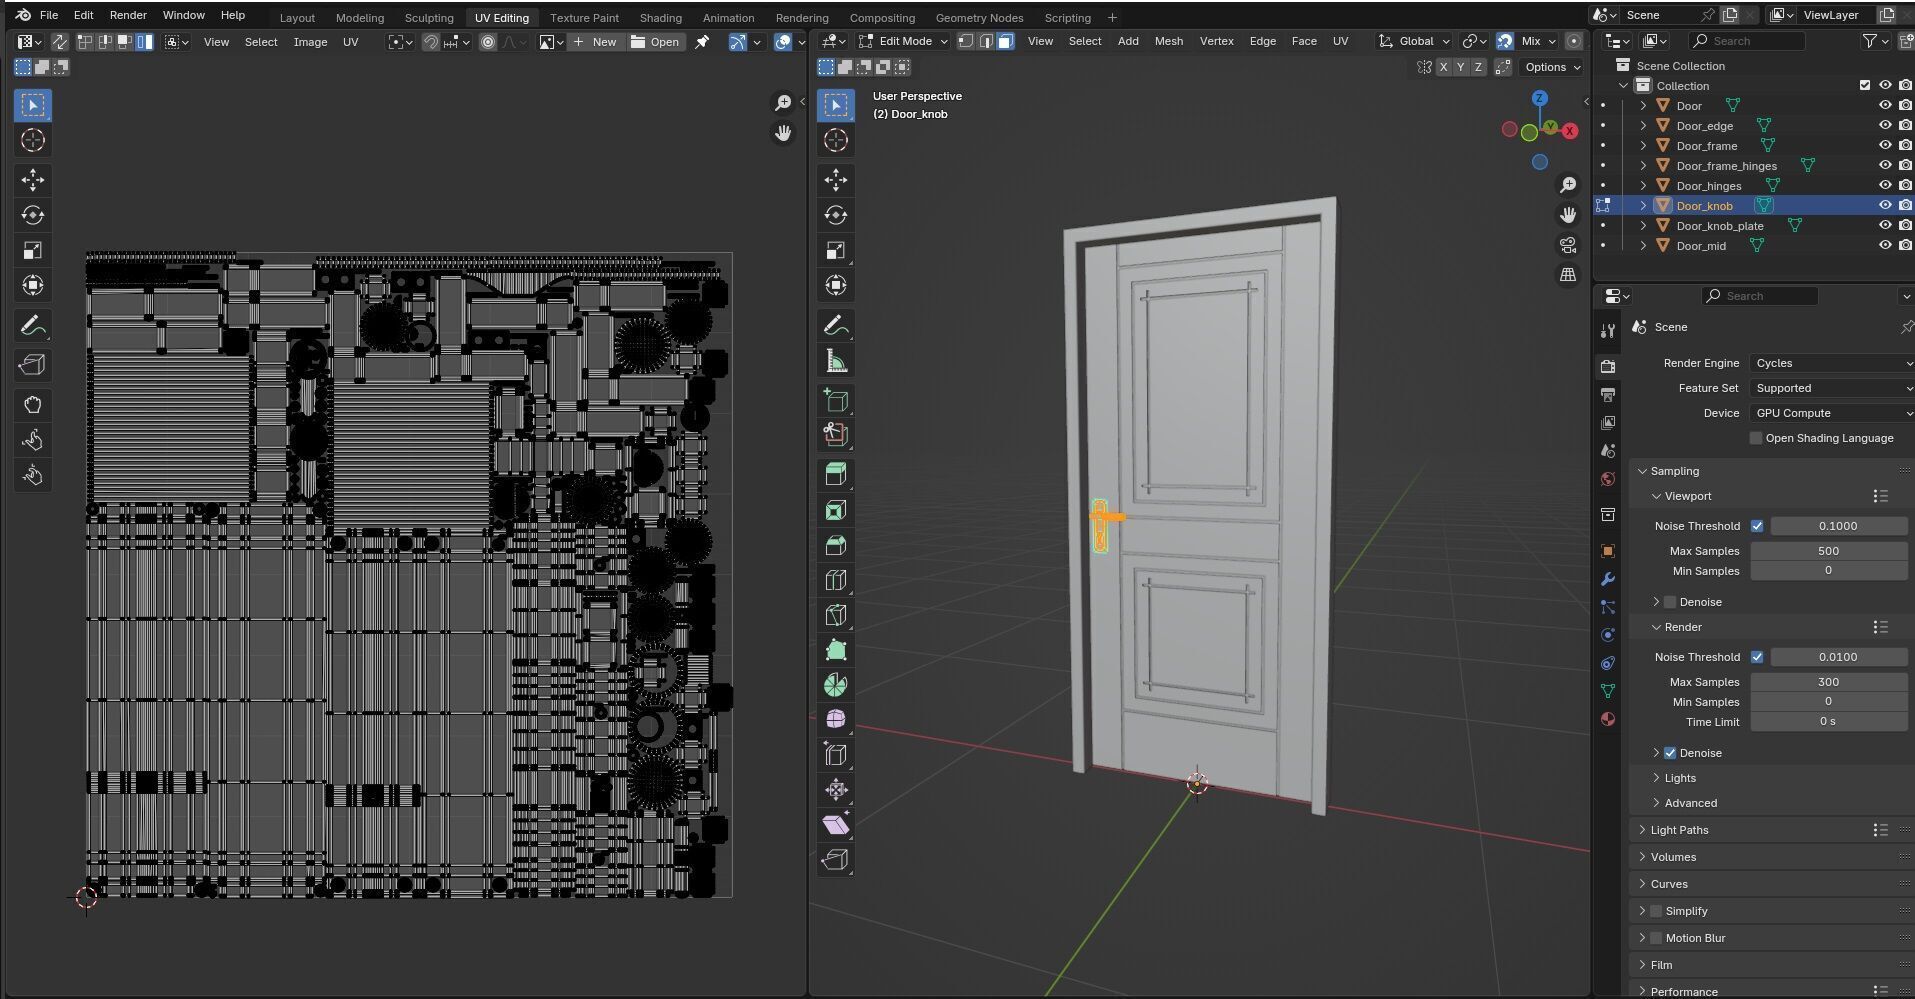Click viewport Max Samples field 500
Image resolution: width=1915 pixels, height=999 pixels.
pos(1829,551)
